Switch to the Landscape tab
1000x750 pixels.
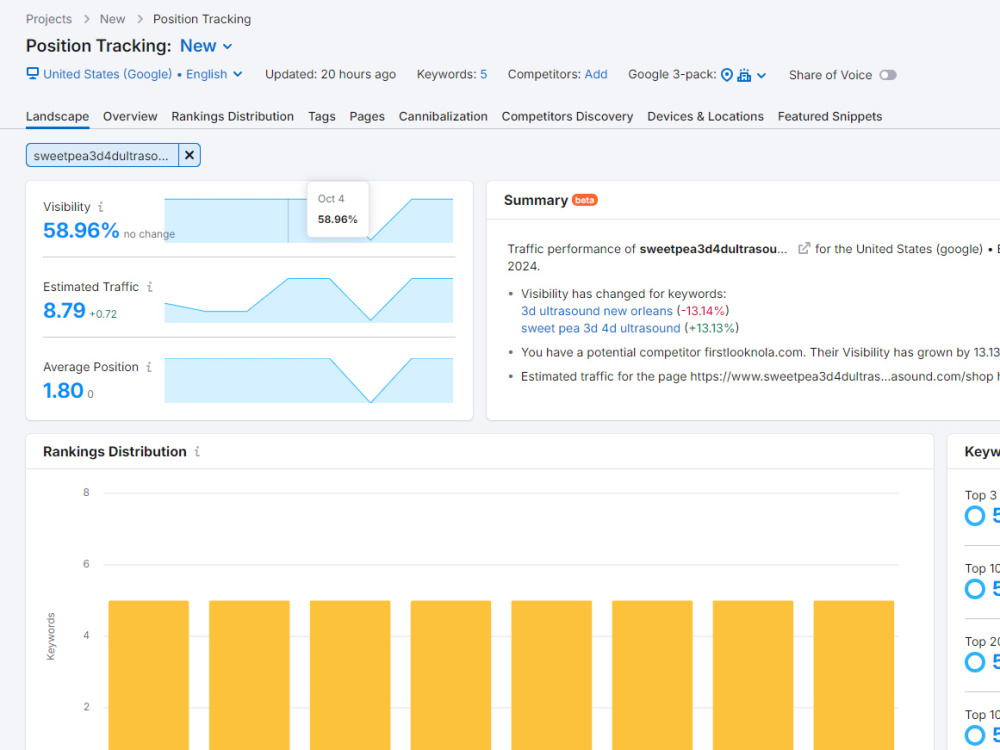(x=57, y=117)
